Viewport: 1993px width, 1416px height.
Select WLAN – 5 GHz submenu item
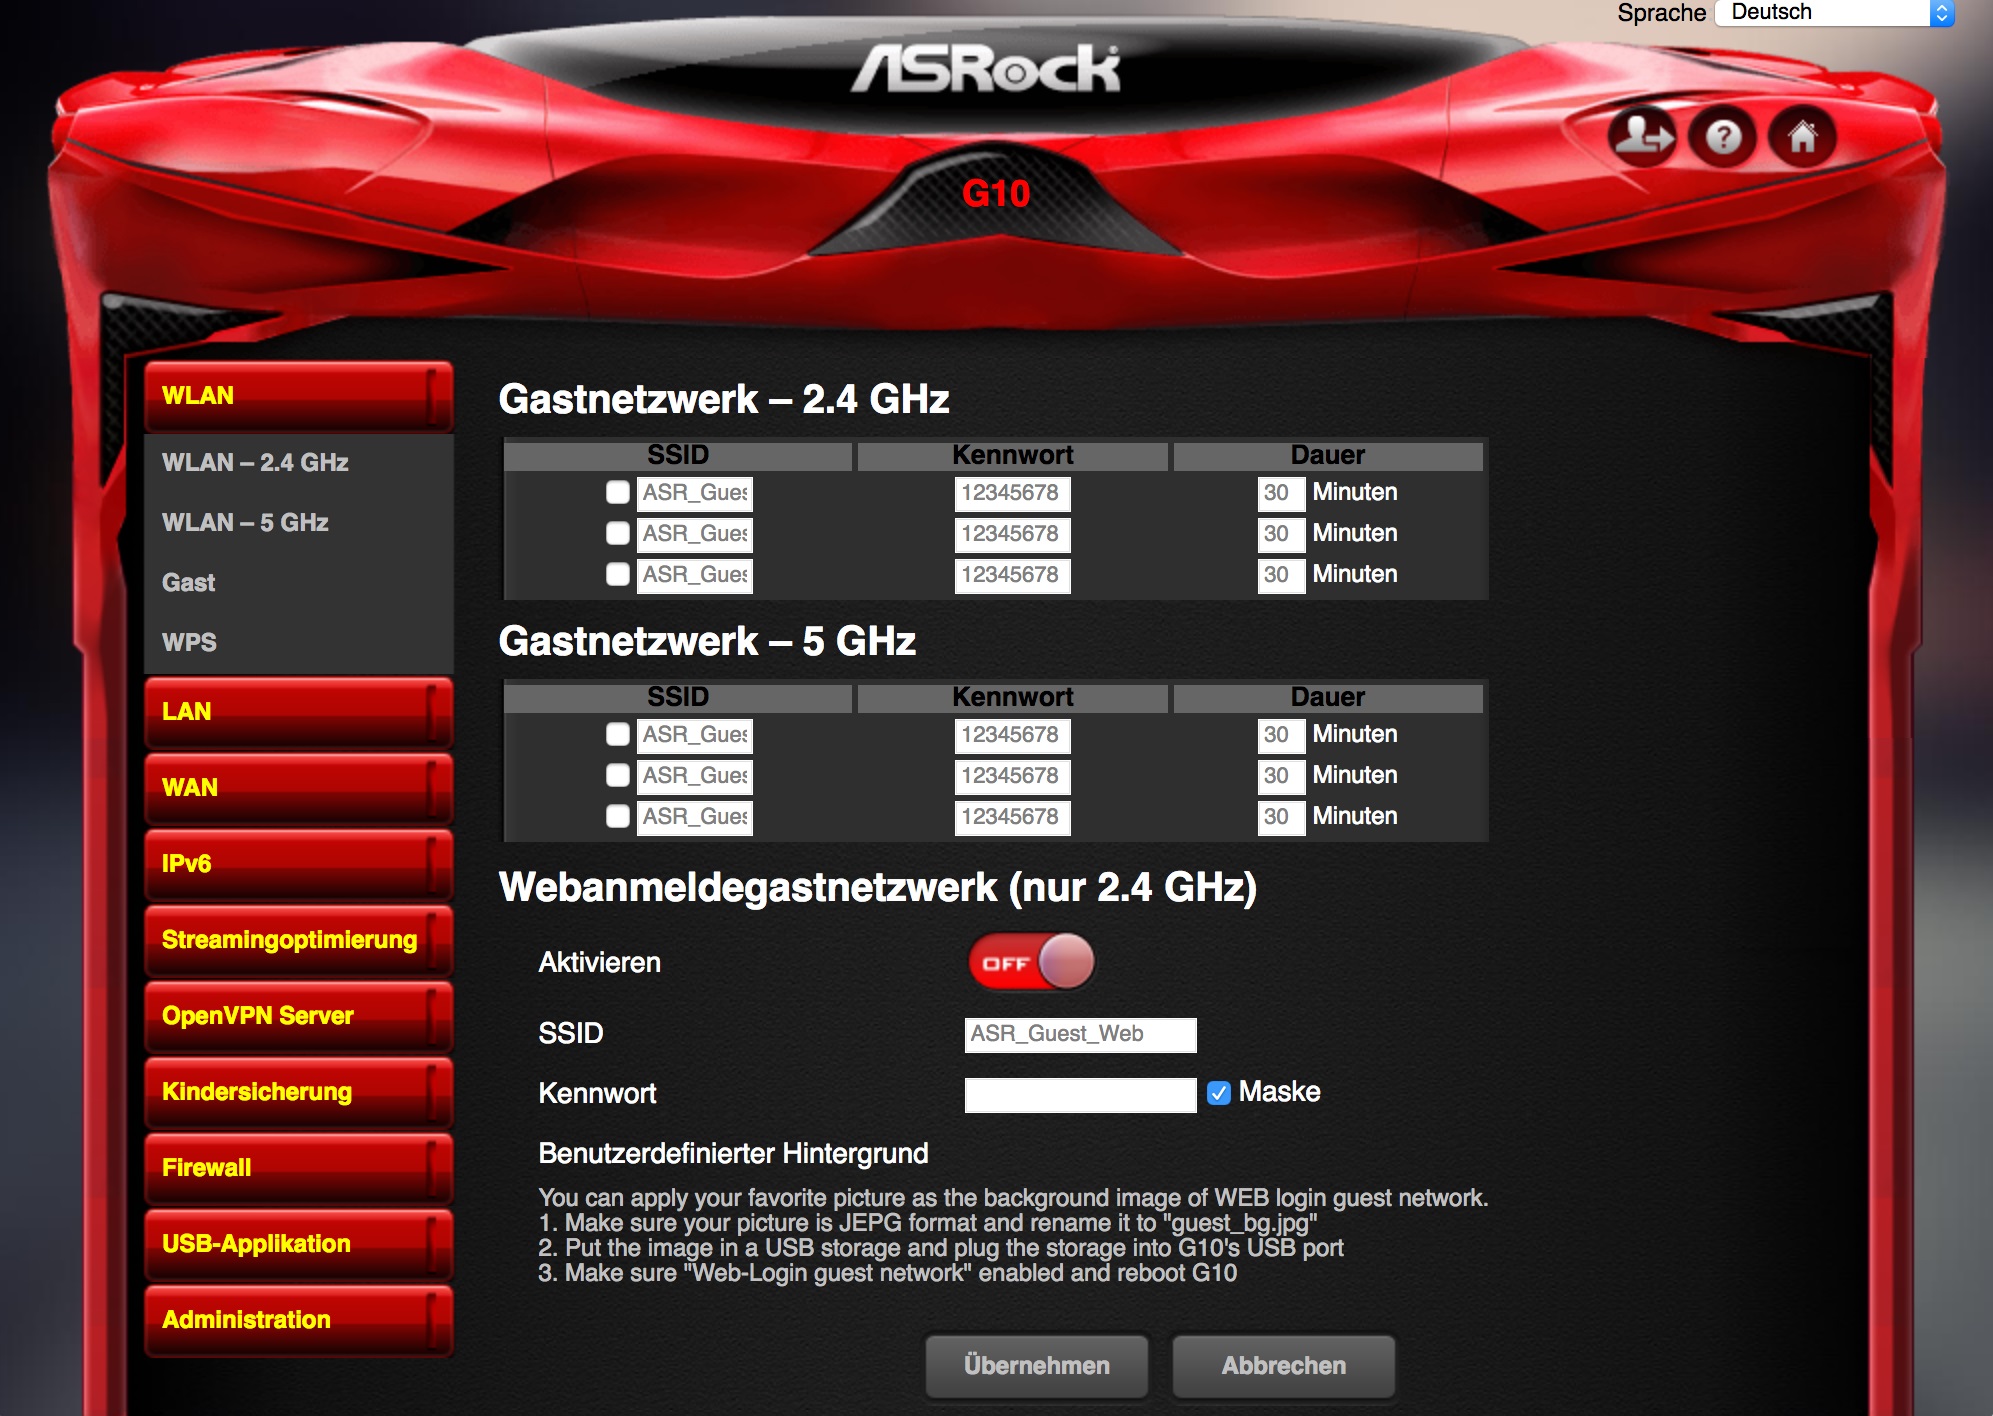[245, 523]
